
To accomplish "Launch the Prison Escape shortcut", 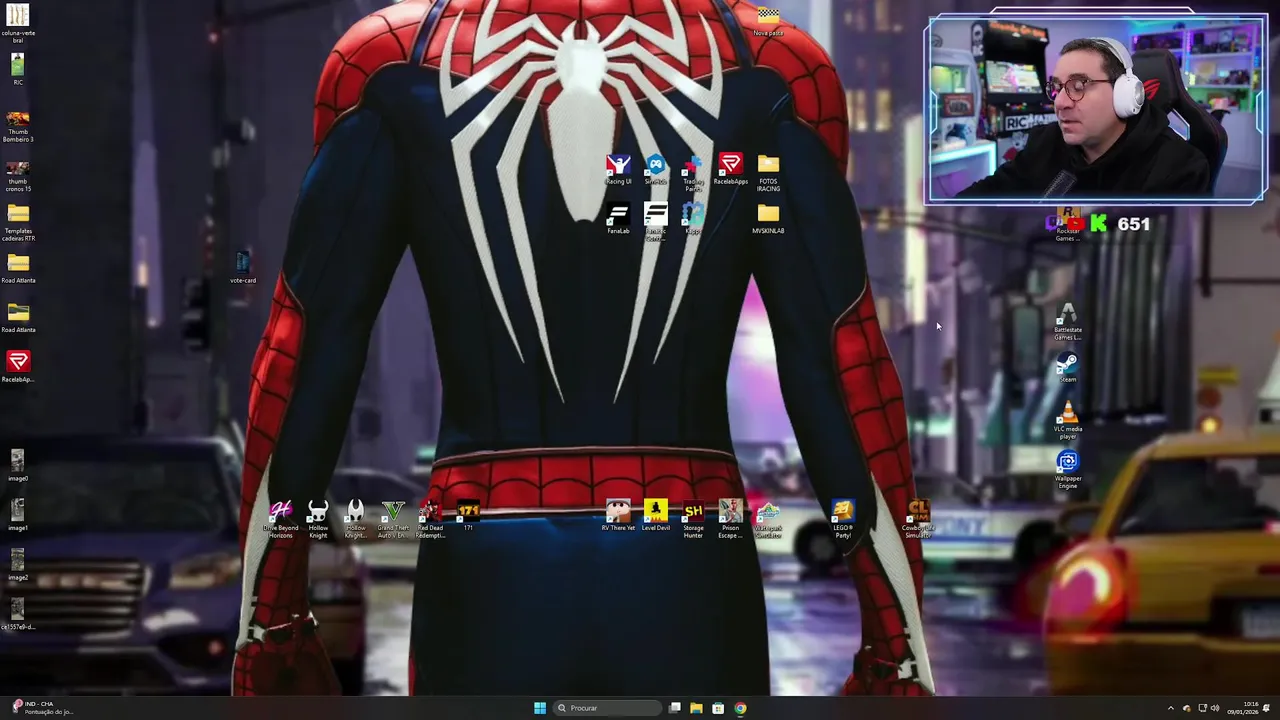I will point(730,520).
